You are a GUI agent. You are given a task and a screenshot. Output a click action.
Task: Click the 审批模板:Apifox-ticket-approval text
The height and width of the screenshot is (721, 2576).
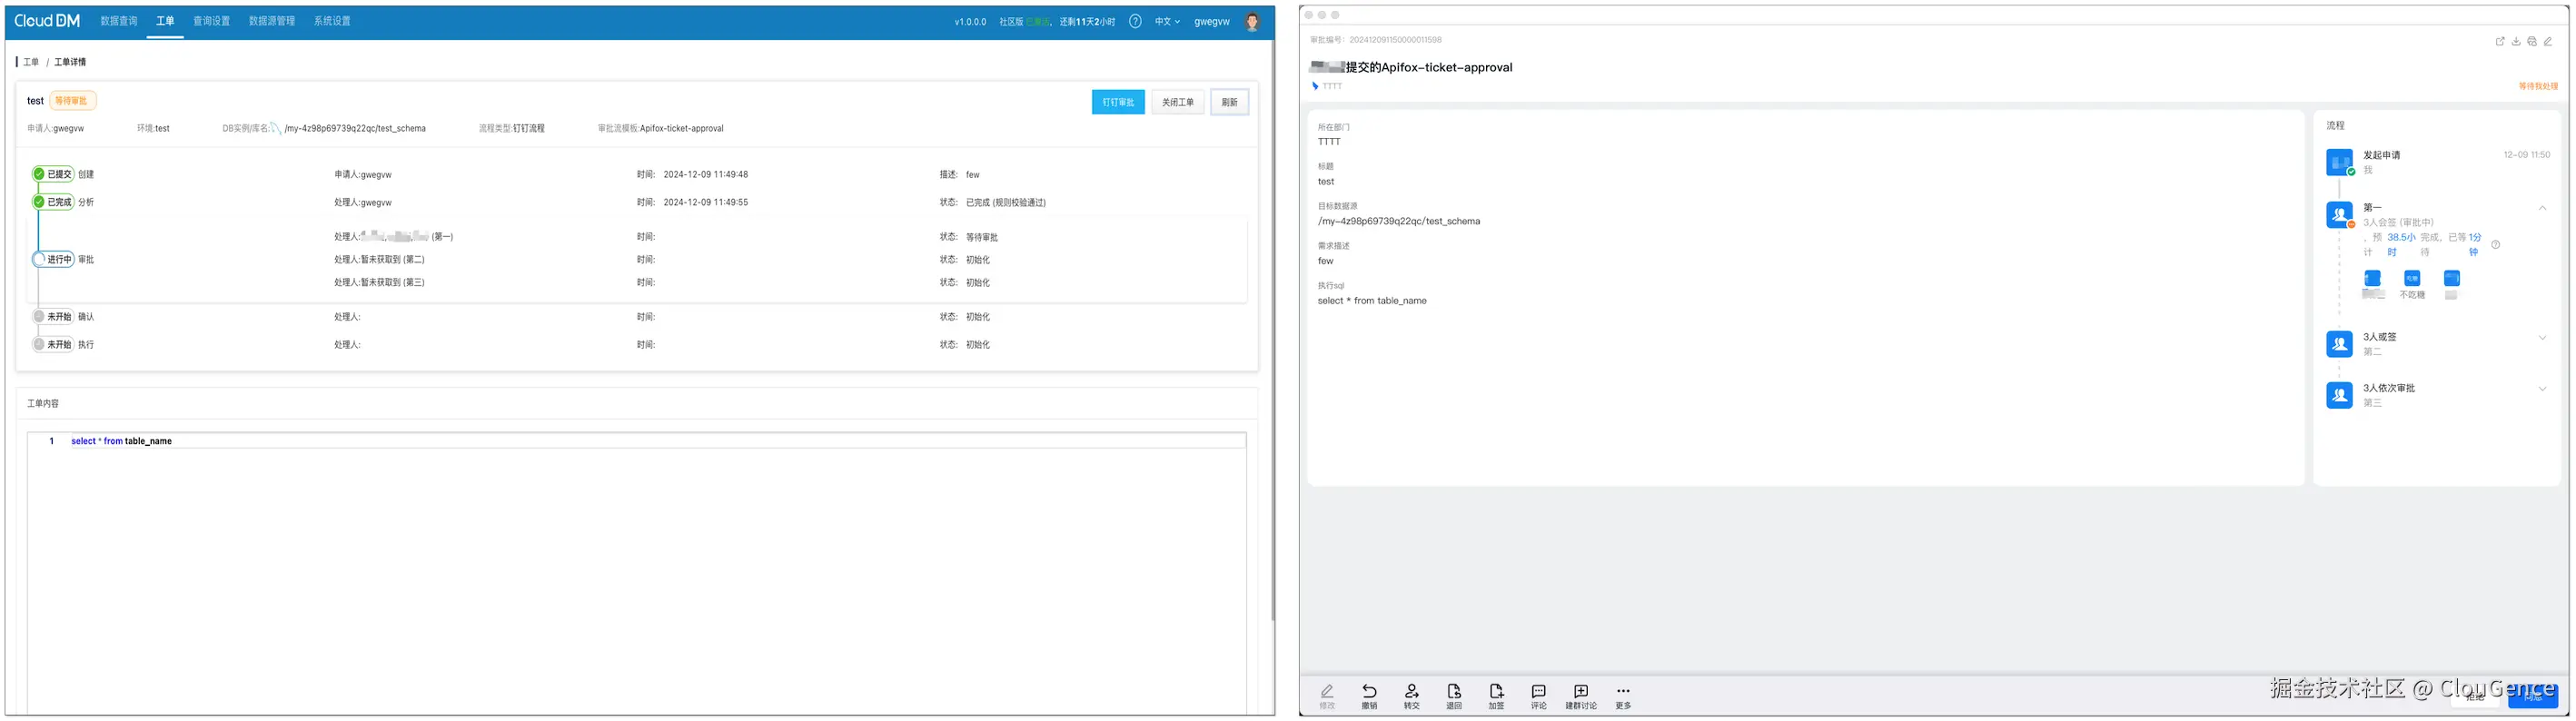[660, 128]
